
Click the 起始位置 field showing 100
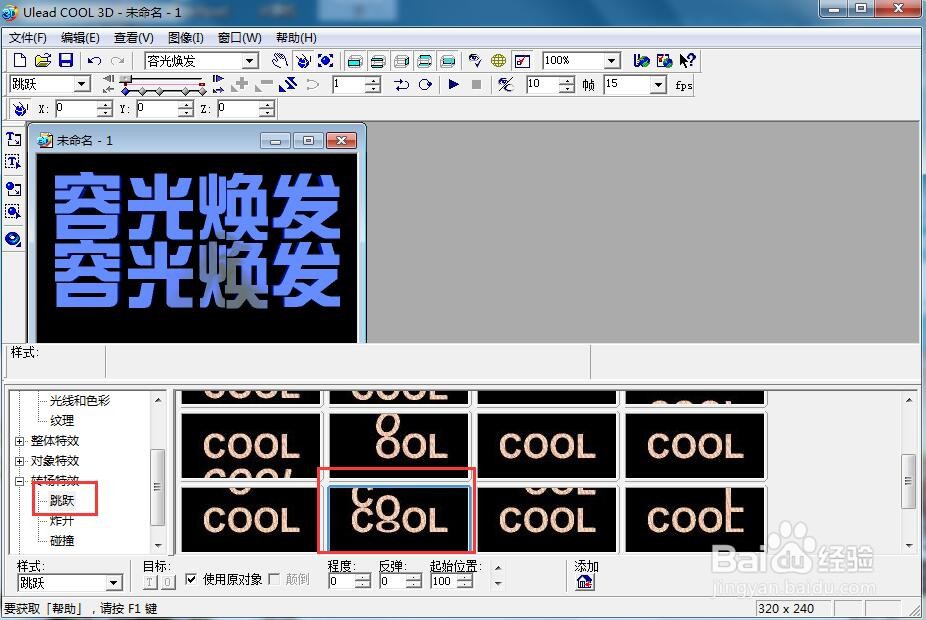445,581
